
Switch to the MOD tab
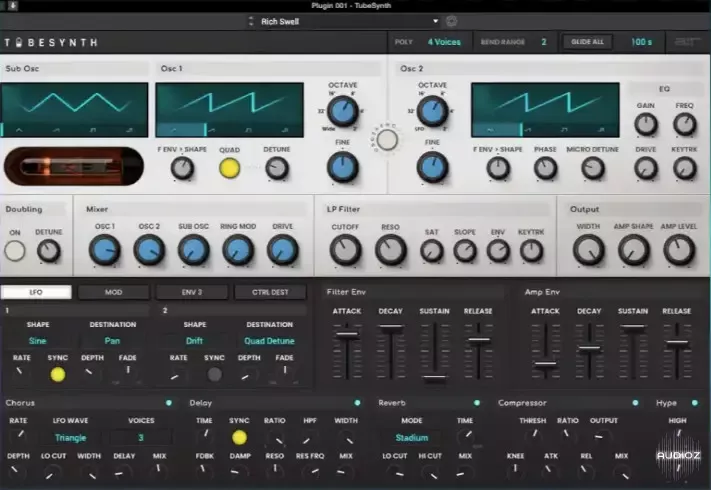[x=113, y=292]
